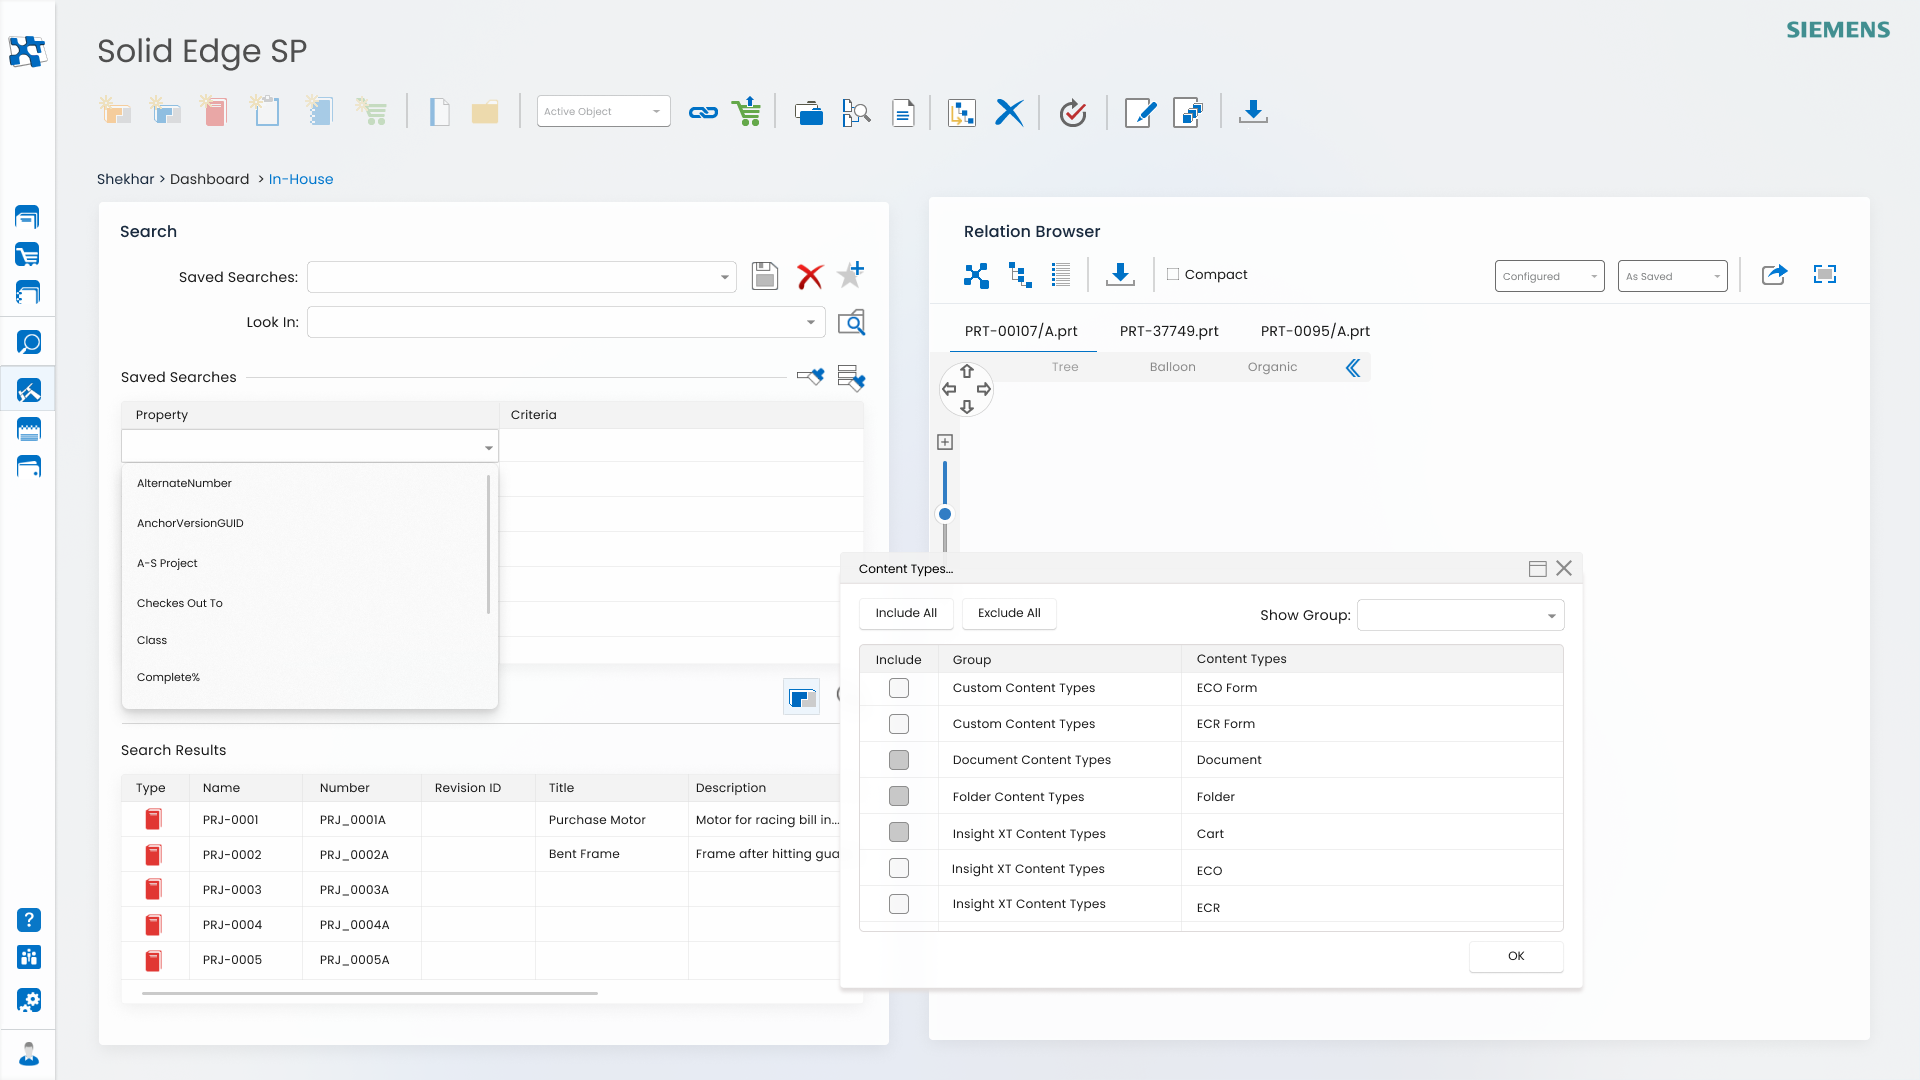Open the settings gear icon in sidebar
The height and width of the screenshot is (1080, 1920).
tap(29, 1000)
